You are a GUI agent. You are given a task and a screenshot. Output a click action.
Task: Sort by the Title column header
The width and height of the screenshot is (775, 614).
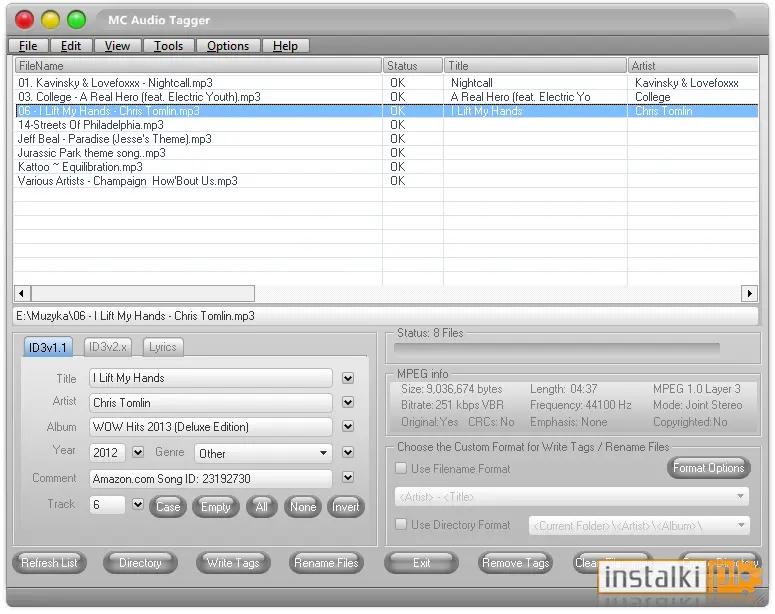(x=535, y=66)
